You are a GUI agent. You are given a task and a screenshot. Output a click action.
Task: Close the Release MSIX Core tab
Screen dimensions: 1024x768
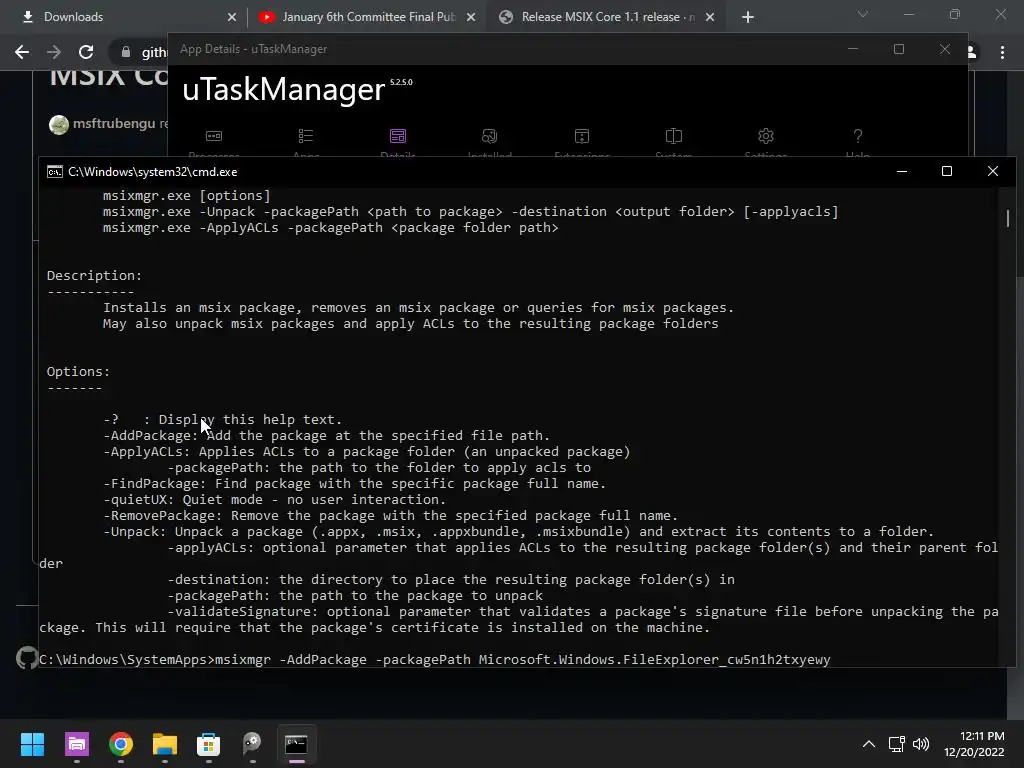coord(710,17)
